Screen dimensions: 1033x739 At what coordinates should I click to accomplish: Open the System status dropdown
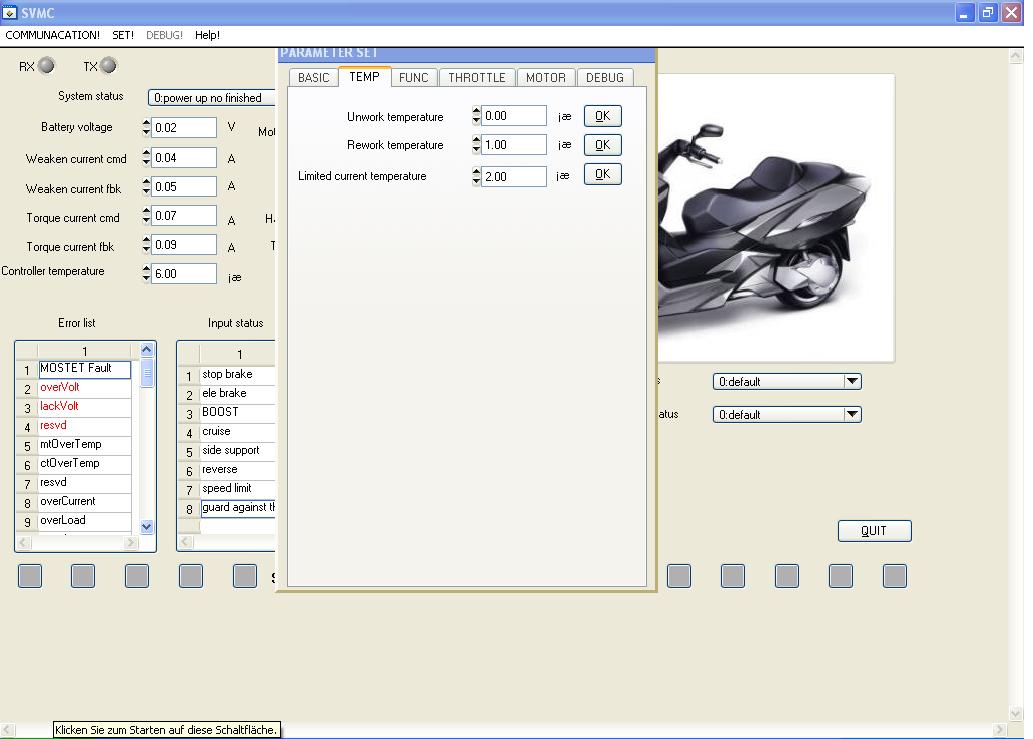coord(212,98)
